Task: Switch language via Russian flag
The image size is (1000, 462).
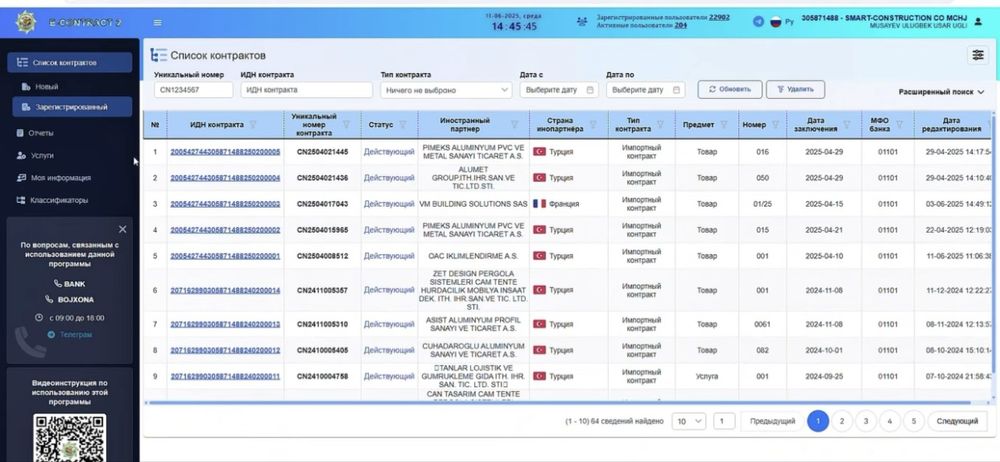Action: [x=776, y=22]
